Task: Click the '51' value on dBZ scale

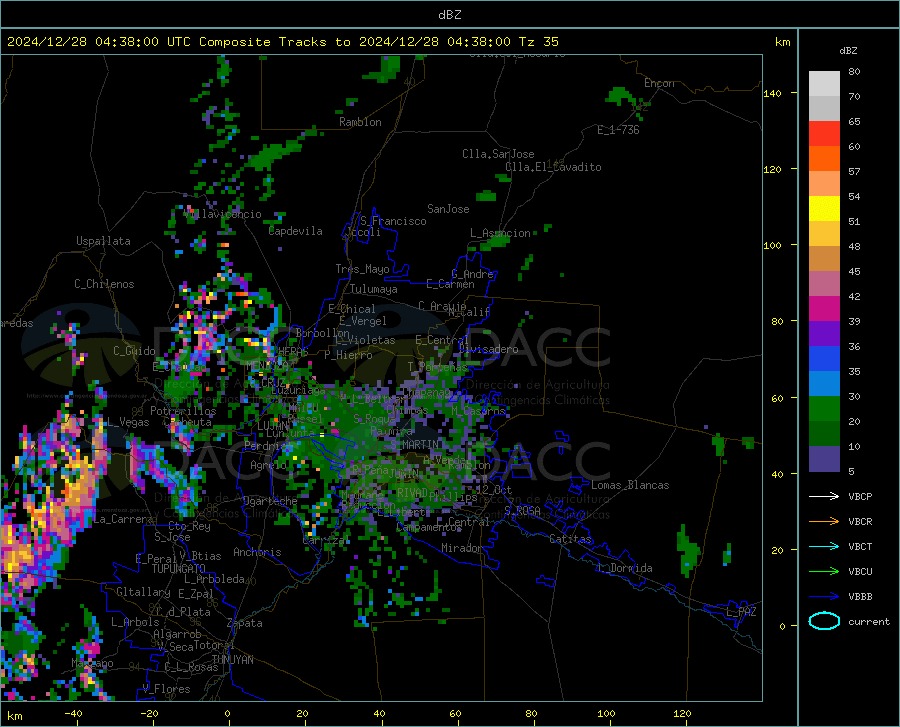Action: tap(854, 221)
